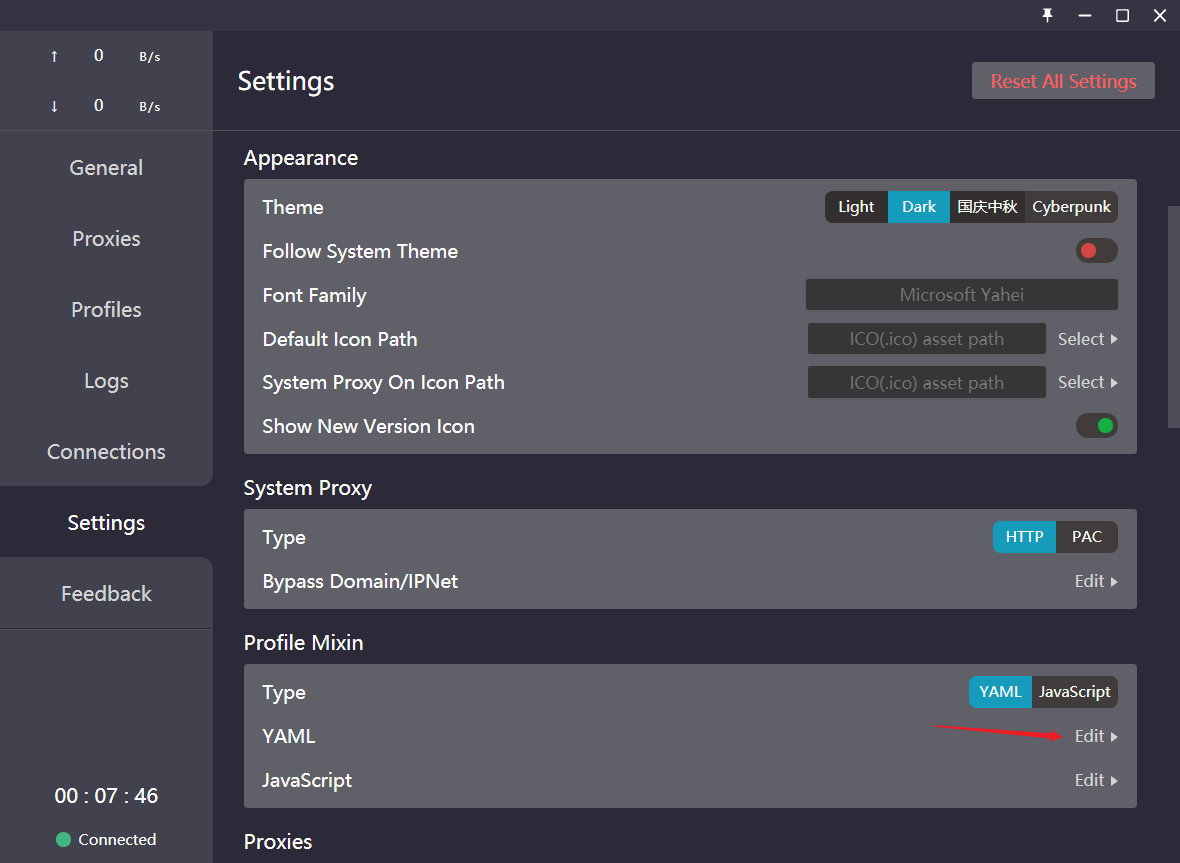Click the Font Family label
Image resolution: width=1180 pixels, height=863 pixels.
coord(315,296)
